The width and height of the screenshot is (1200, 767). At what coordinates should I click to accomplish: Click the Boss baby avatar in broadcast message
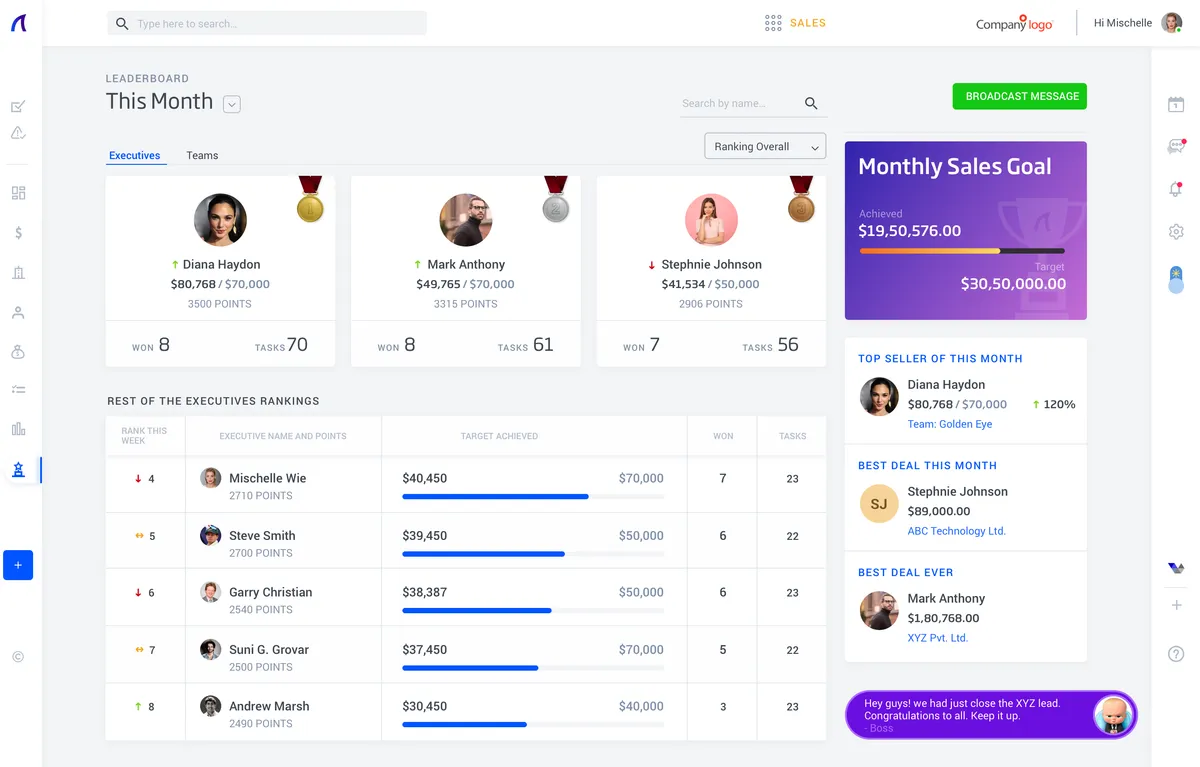coord(1112,715)
